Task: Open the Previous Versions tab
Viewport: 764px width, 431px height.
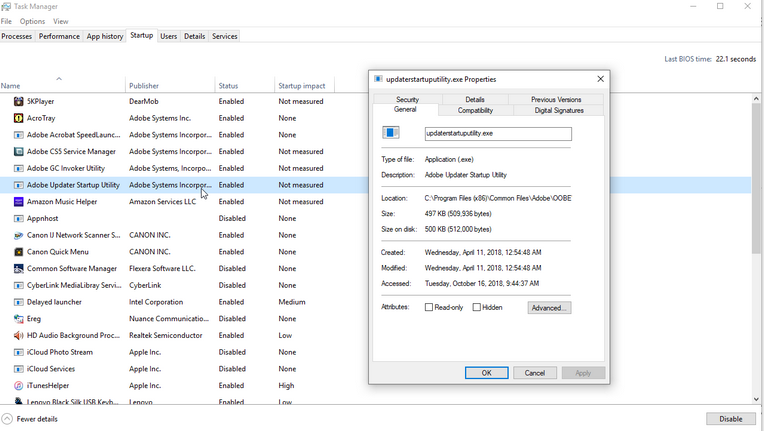Action: tap(556, 99)
